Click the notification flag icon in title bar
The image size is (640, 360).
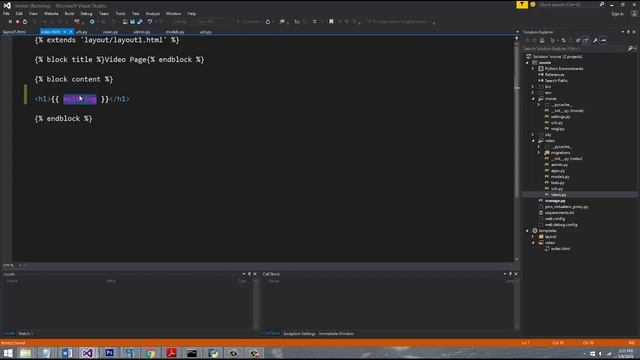click(x=522, y=4)
